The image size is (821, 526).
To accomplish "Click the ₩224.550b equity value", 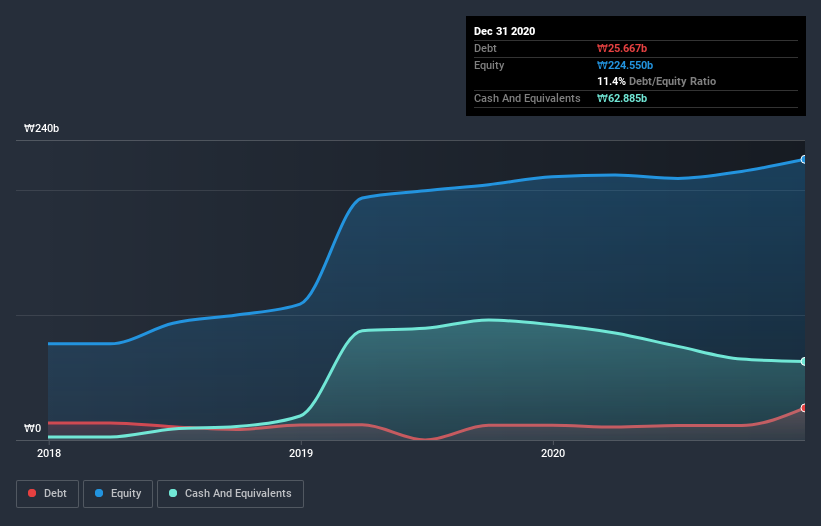I will [625, 65].
